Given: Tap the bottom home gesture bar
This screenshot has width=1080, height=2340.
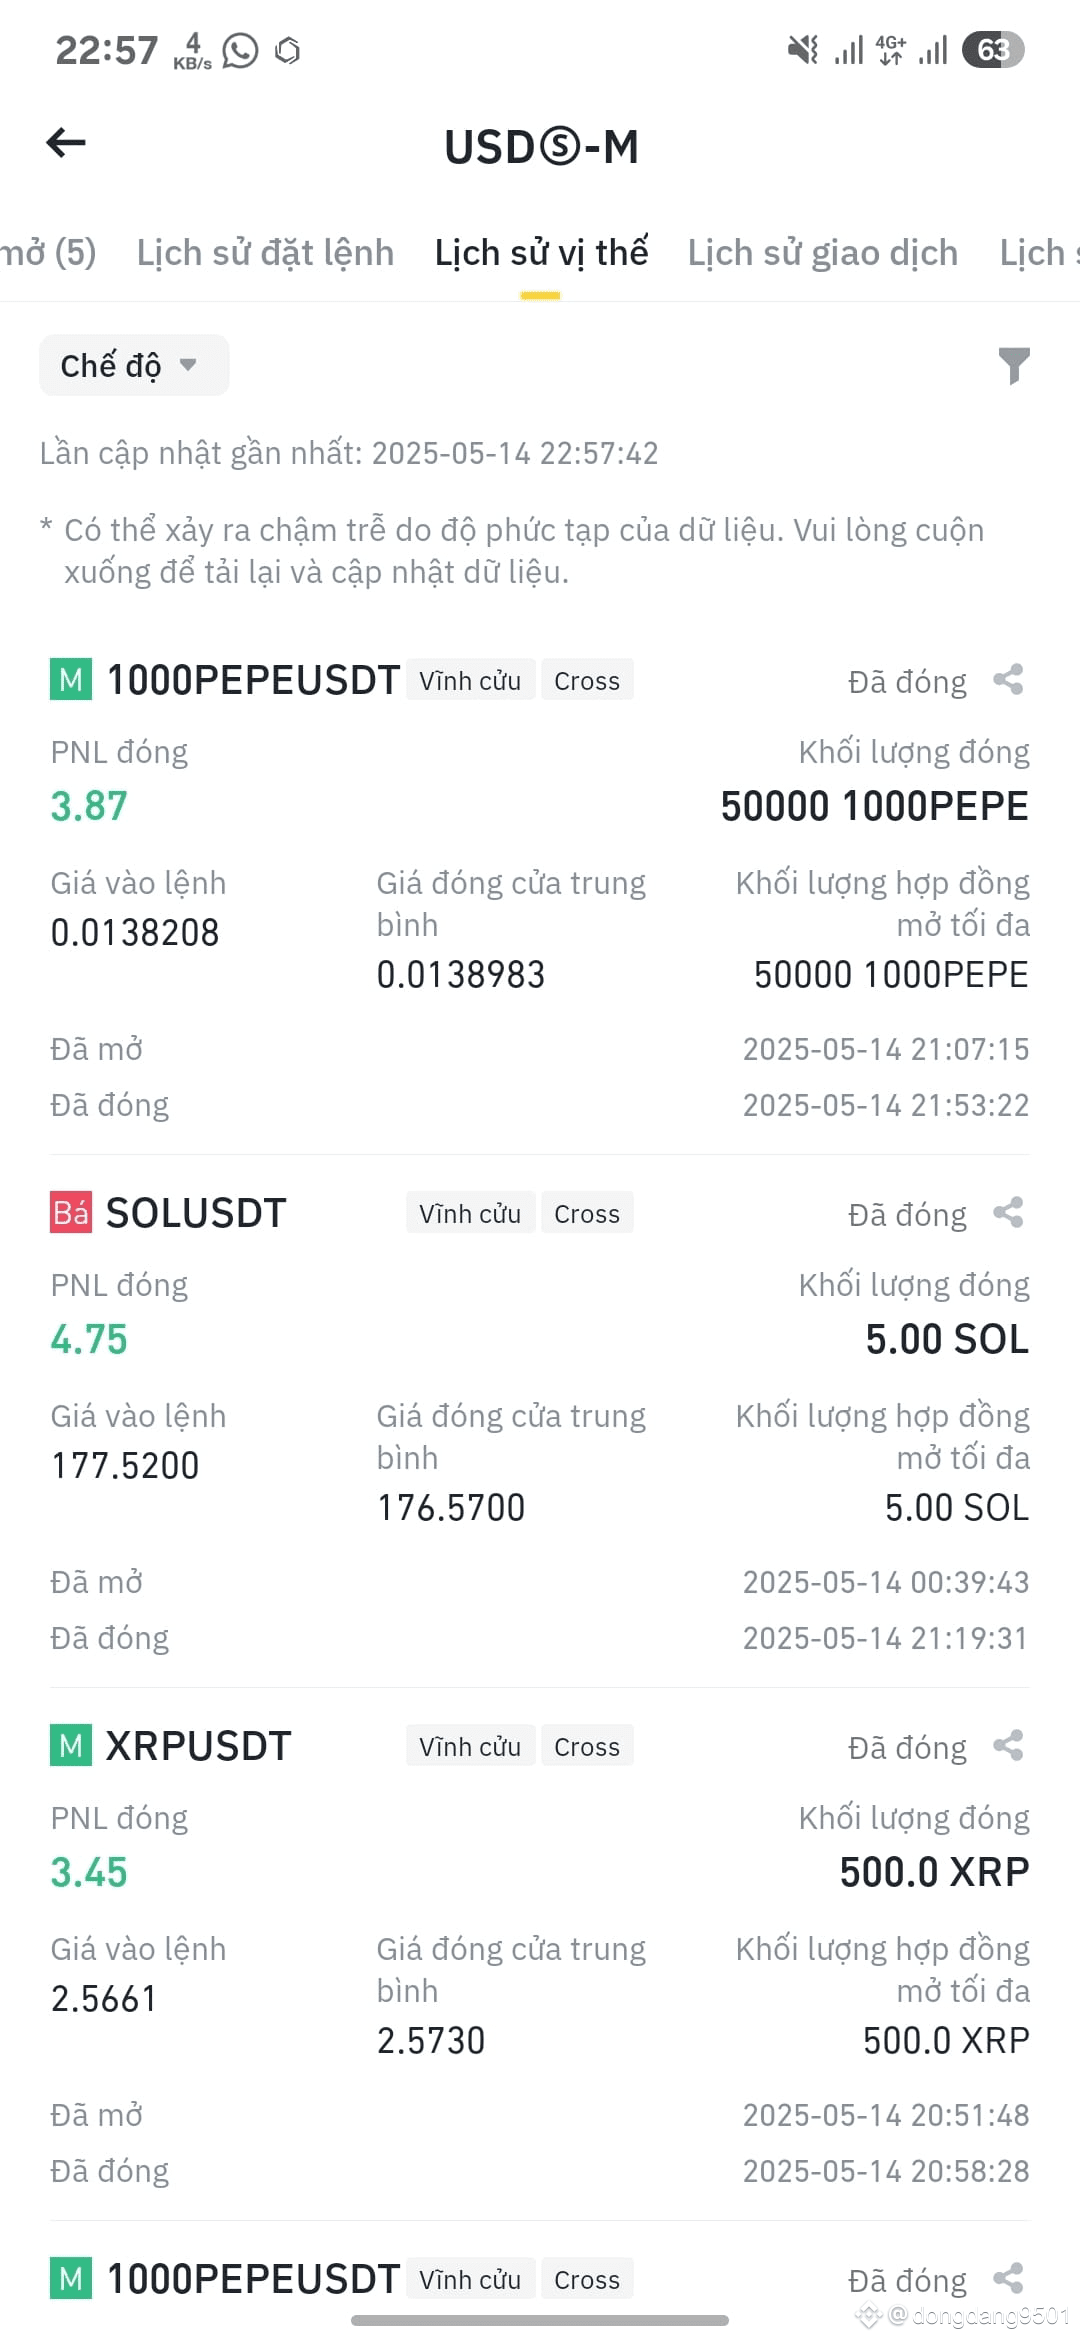Looking at the screenshot, I should [540, 2320].
